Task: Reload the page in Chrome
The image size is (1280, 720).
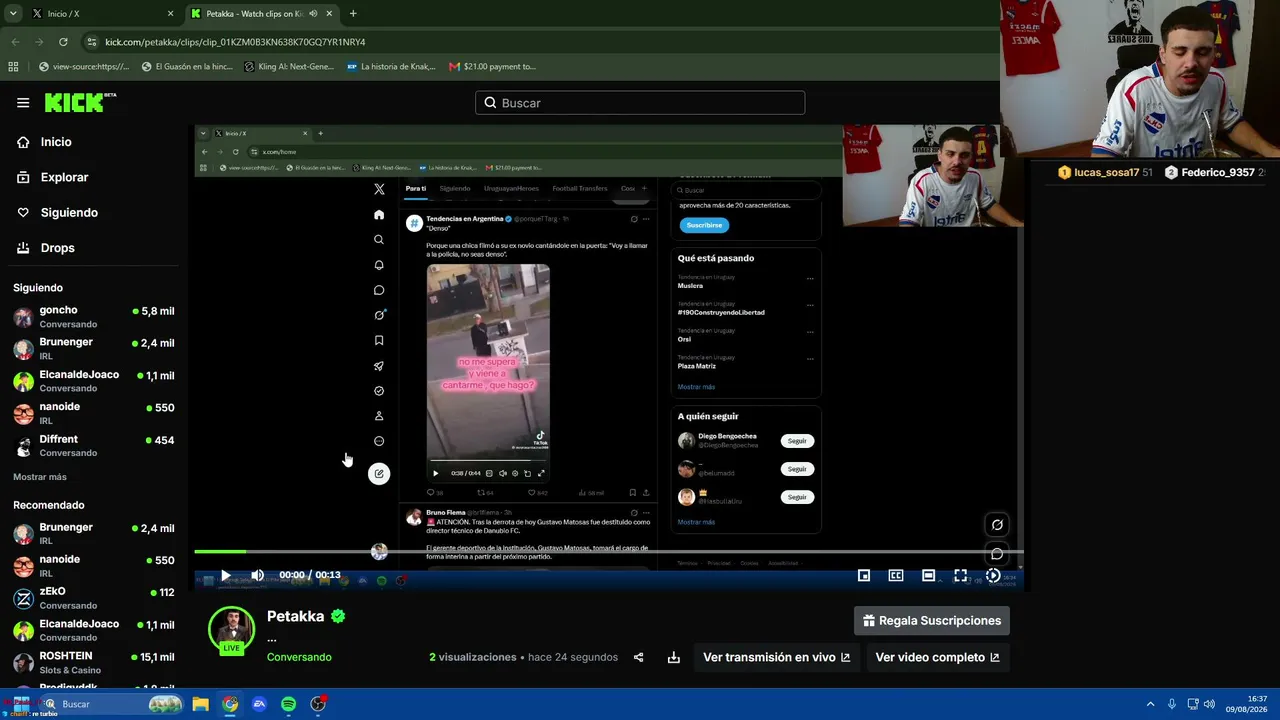Action: tap(63, 42)
